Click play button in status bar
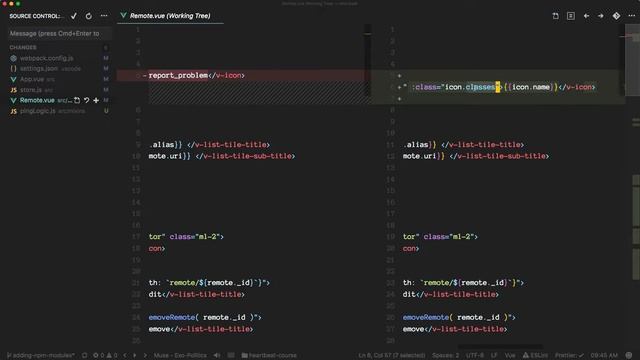640x360 pixels. (135, 356)
